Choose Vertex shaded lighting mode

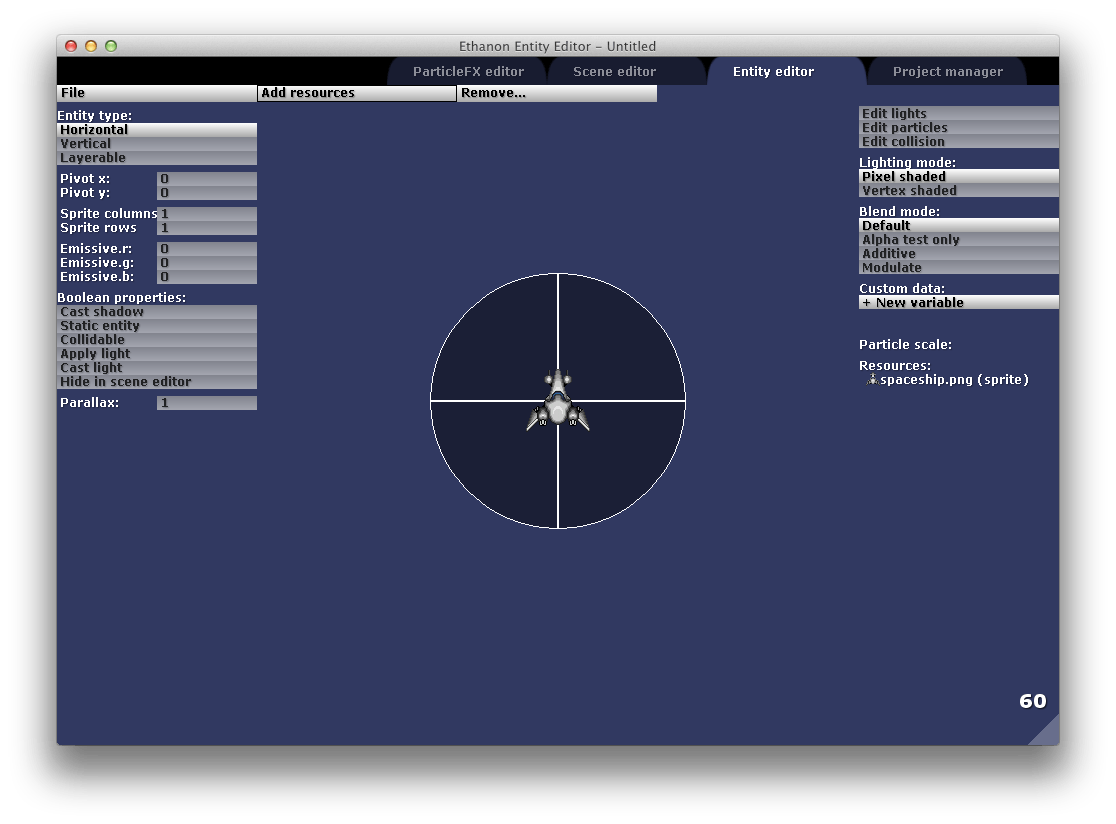958,191
